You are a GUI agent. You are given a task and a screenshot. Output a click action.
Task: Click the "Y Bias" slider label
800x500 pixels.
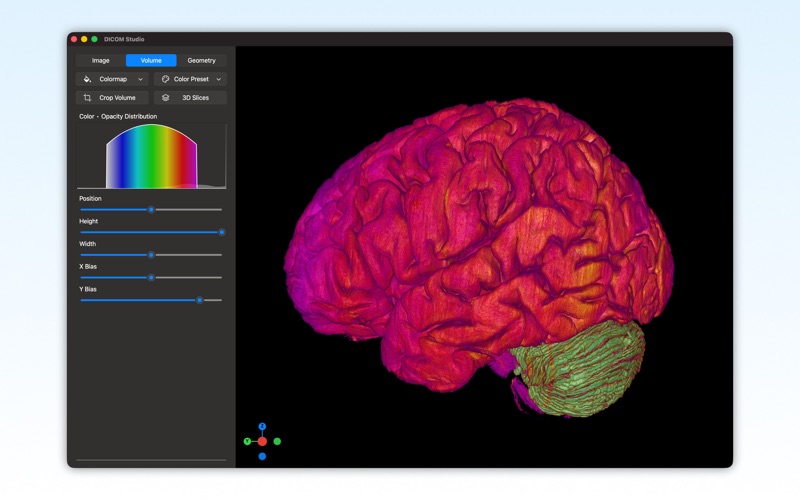coord(88,289)
